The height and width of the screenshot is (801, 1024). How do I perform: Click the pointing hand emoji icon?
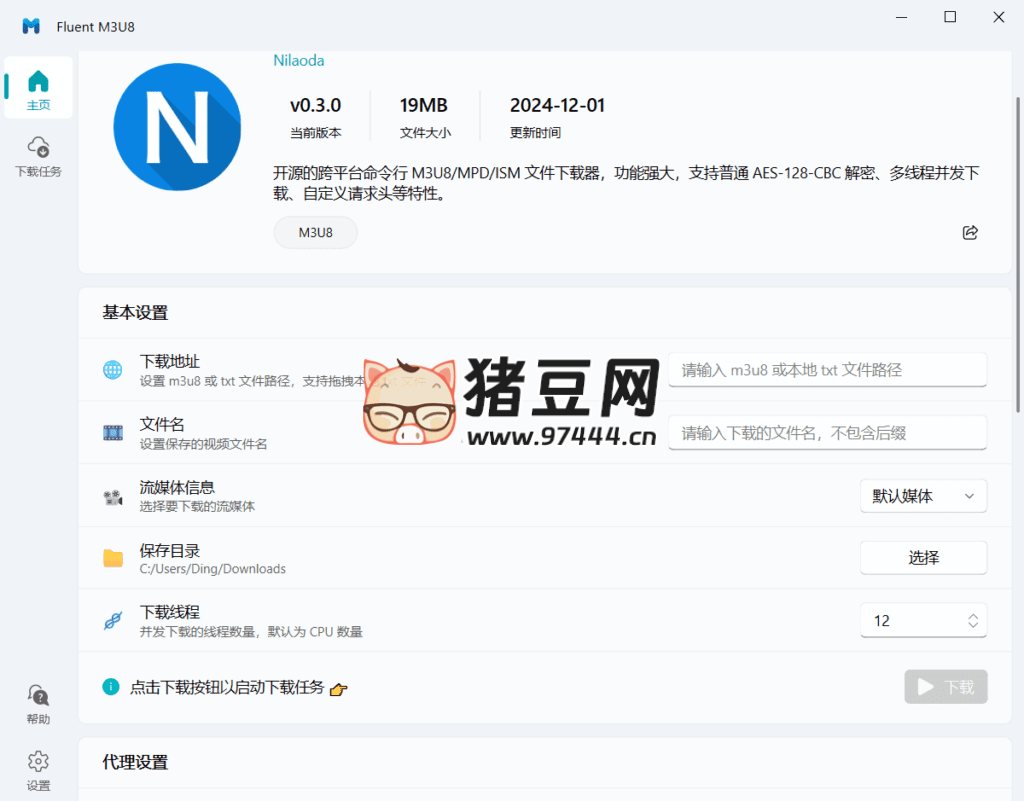tap(338, 689)
